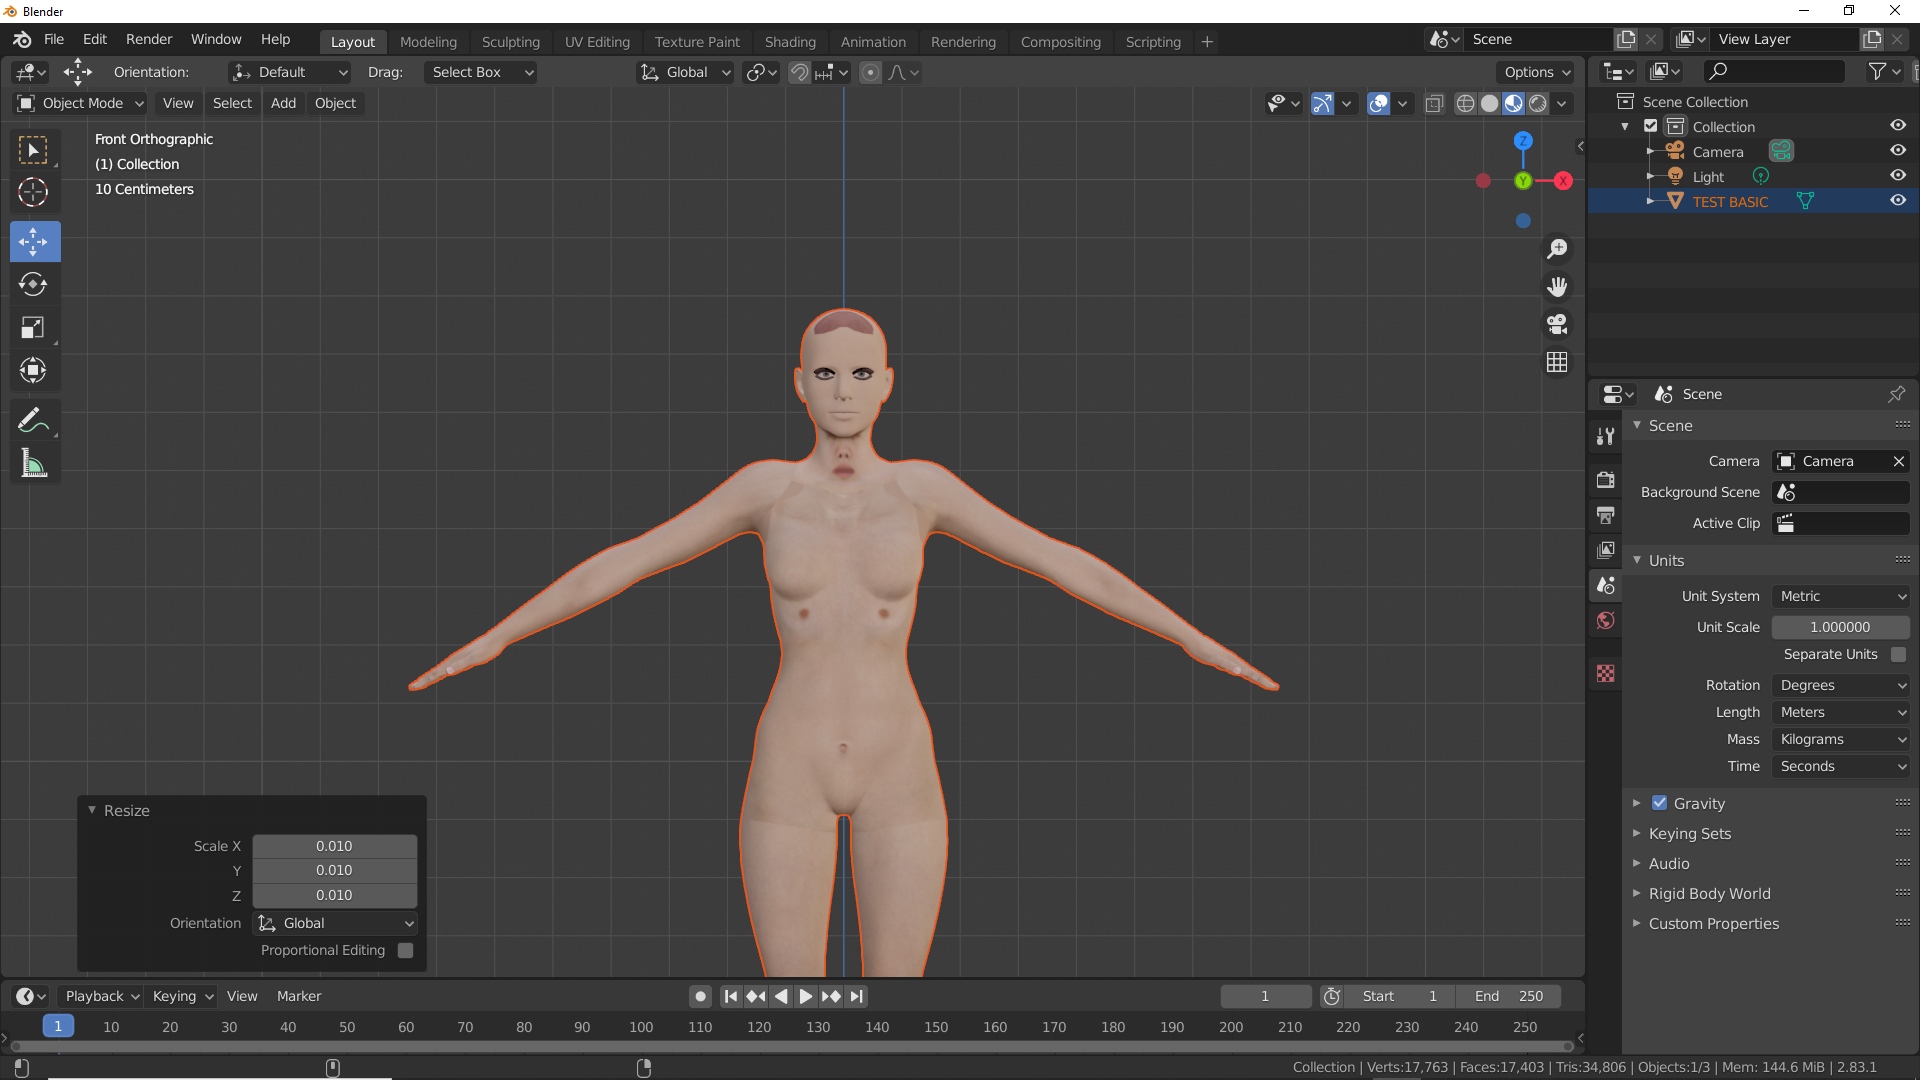1920x1080 pixels.
Task: Open View Layer properties tab
Action: (x=1605, y=550)
